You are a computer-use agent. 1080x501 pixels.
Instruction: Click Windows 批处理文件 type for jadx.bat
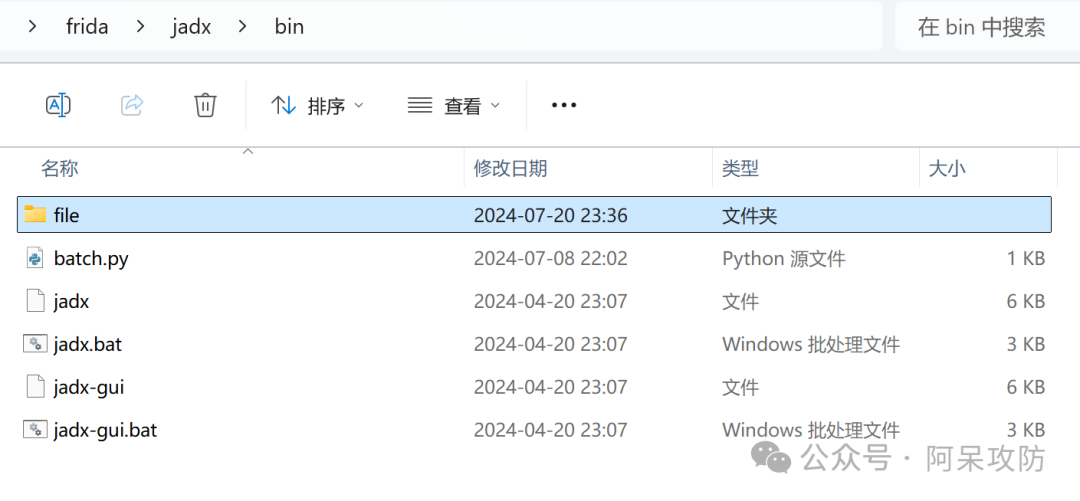coord(811,345)
